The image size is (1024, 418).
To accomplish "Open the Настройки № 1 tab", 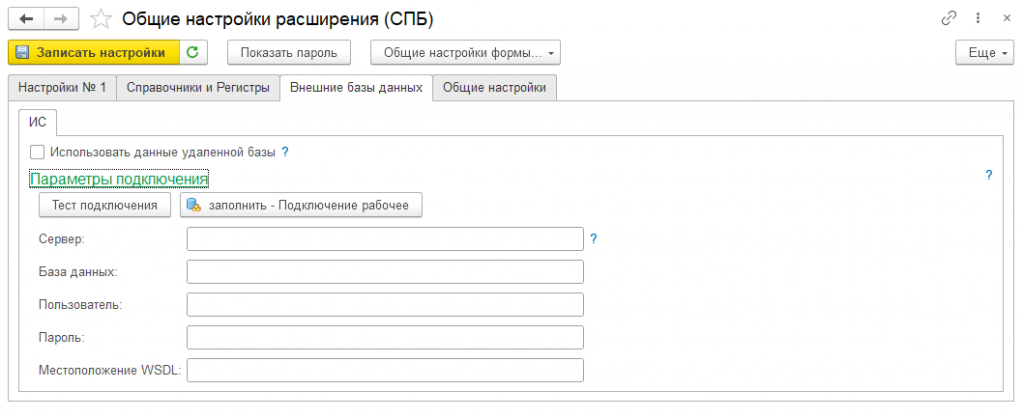I will [62, 88].
